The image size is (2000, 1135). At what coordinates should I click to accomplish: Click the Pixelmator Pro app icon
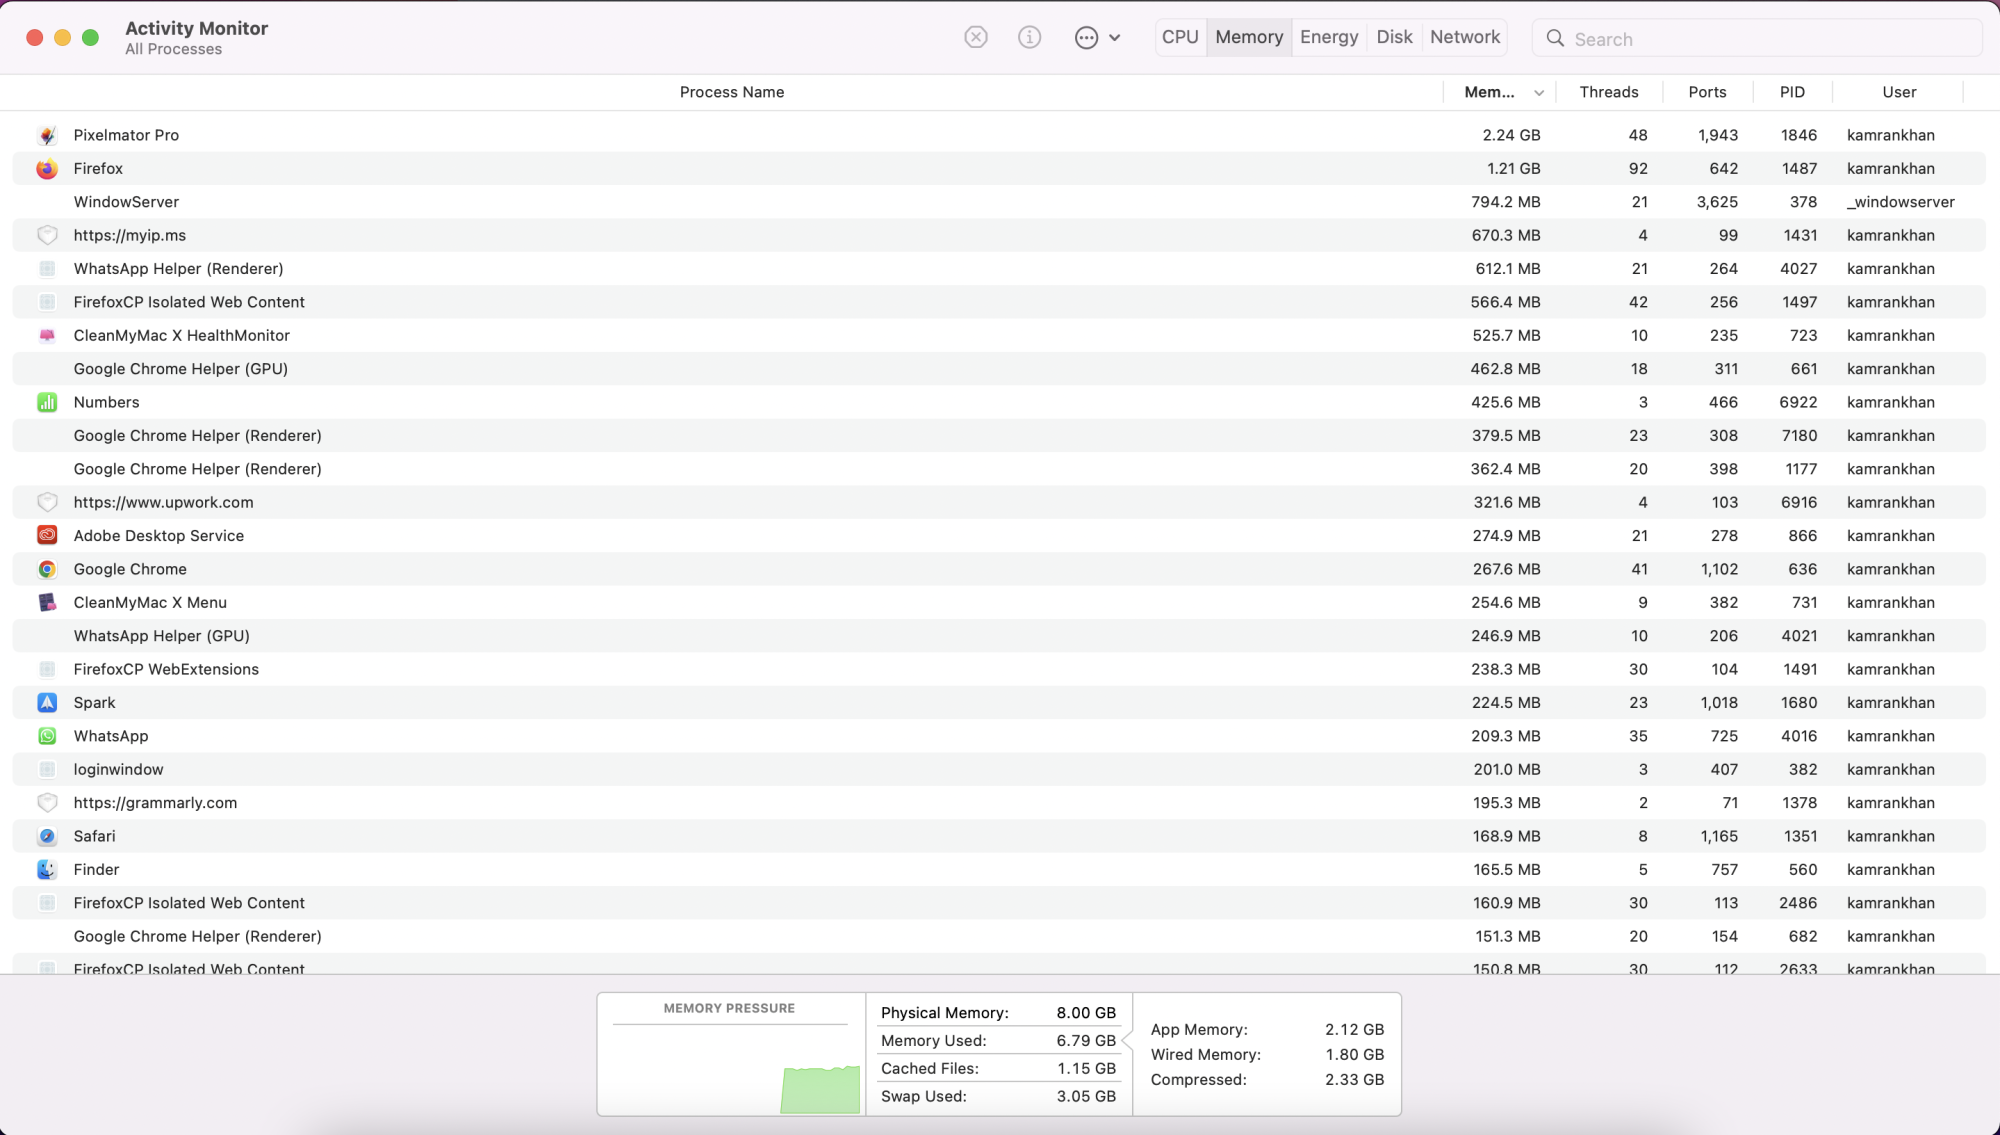47,135
